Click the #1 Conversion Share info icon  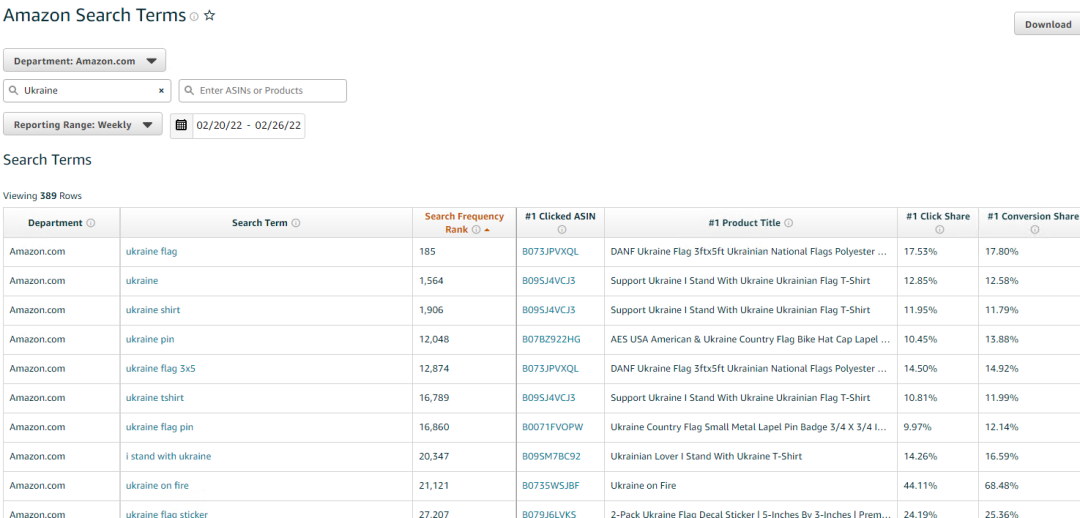[x=1035, y=230]
